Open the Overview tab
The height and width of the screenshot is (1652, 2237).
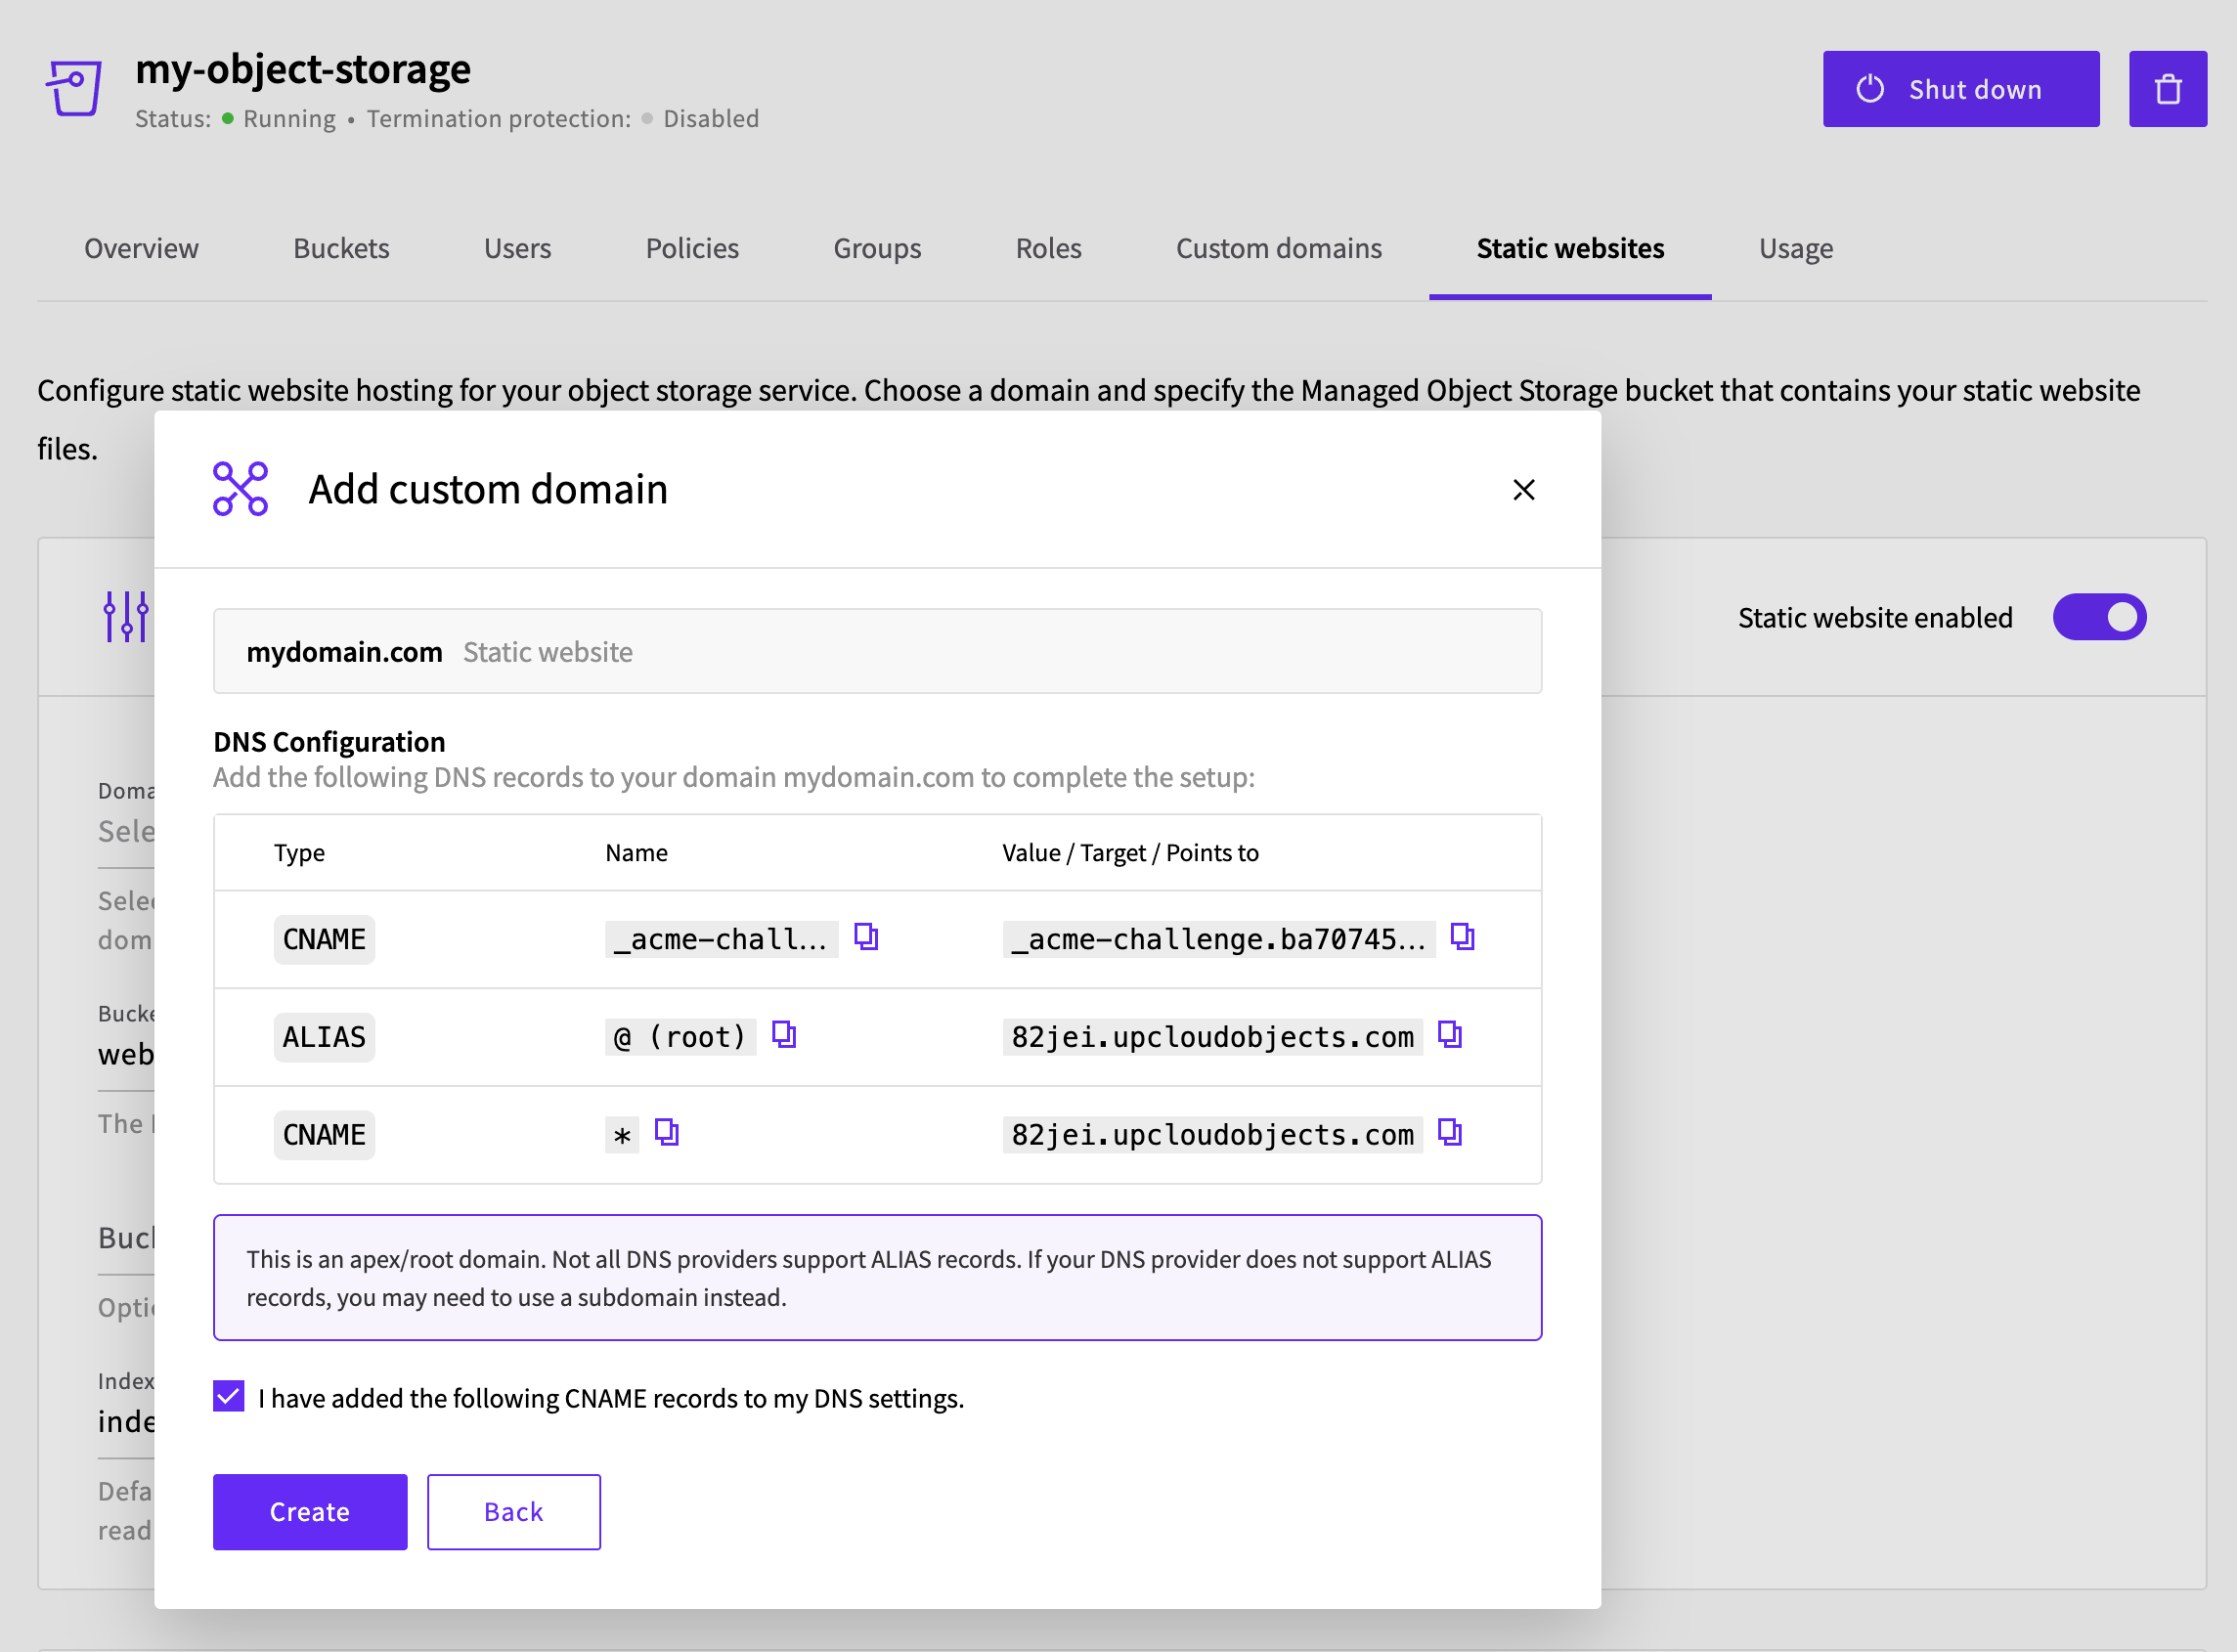tap(141, 248)
